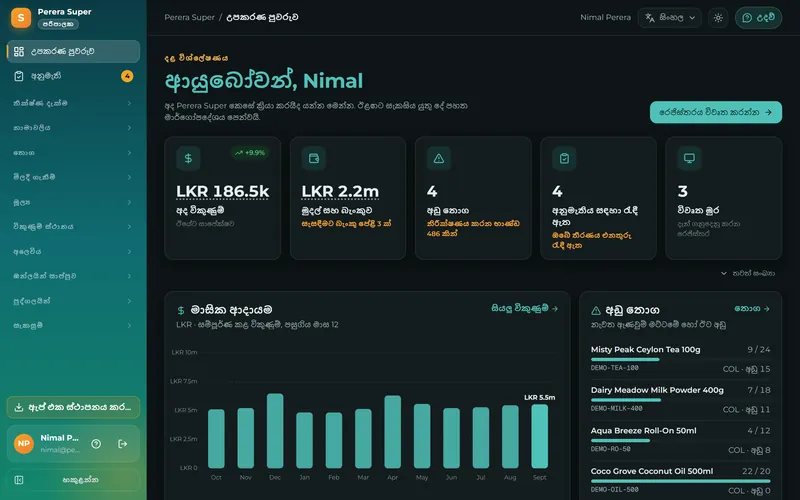Toggle the light/dark theme sun icon
The width and height of the screenshot is (800, 500).
718,18
